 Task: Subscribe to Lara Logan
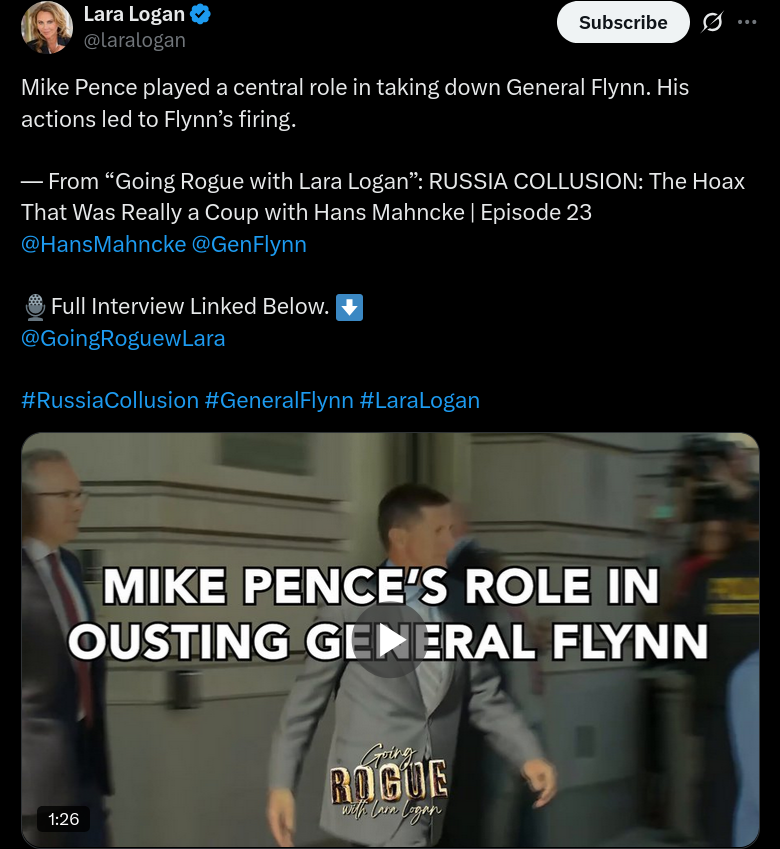tap(623, 22)
